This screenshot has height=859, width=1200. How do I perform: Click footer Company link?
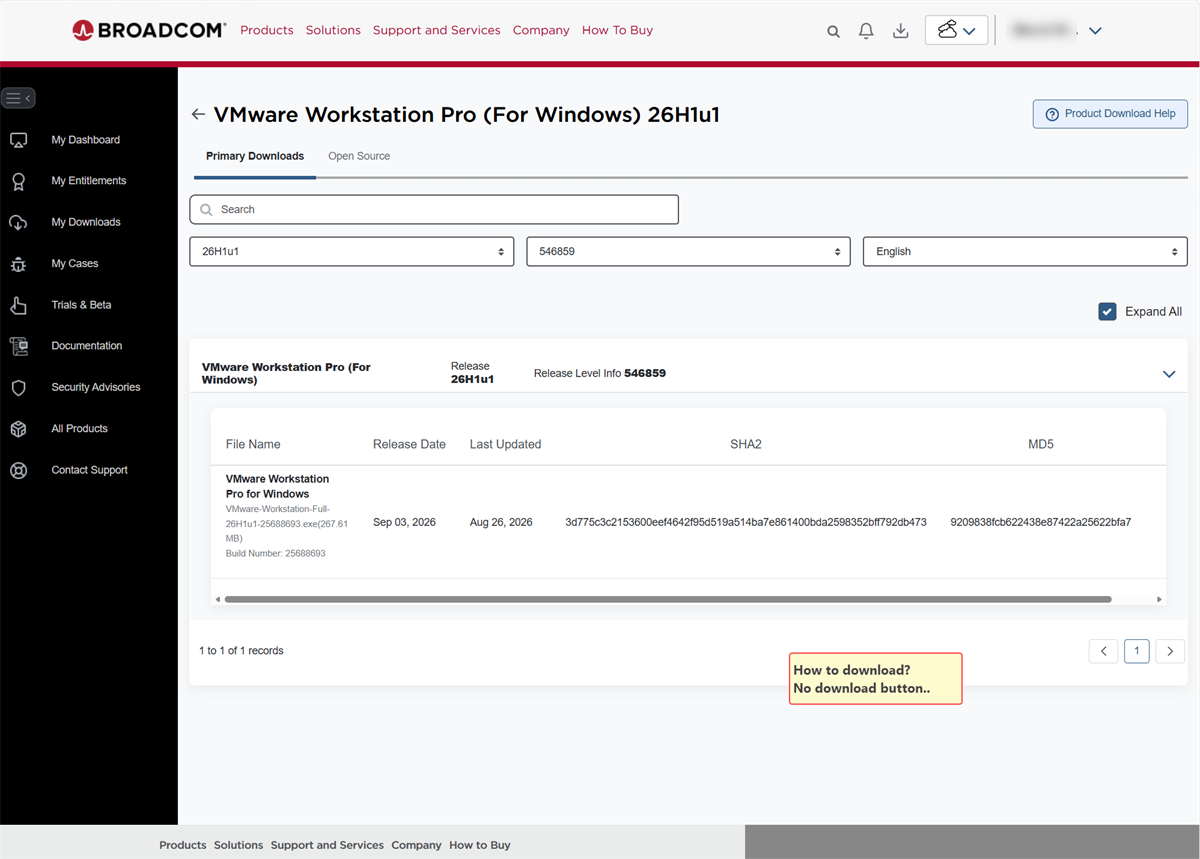[417, 845]
